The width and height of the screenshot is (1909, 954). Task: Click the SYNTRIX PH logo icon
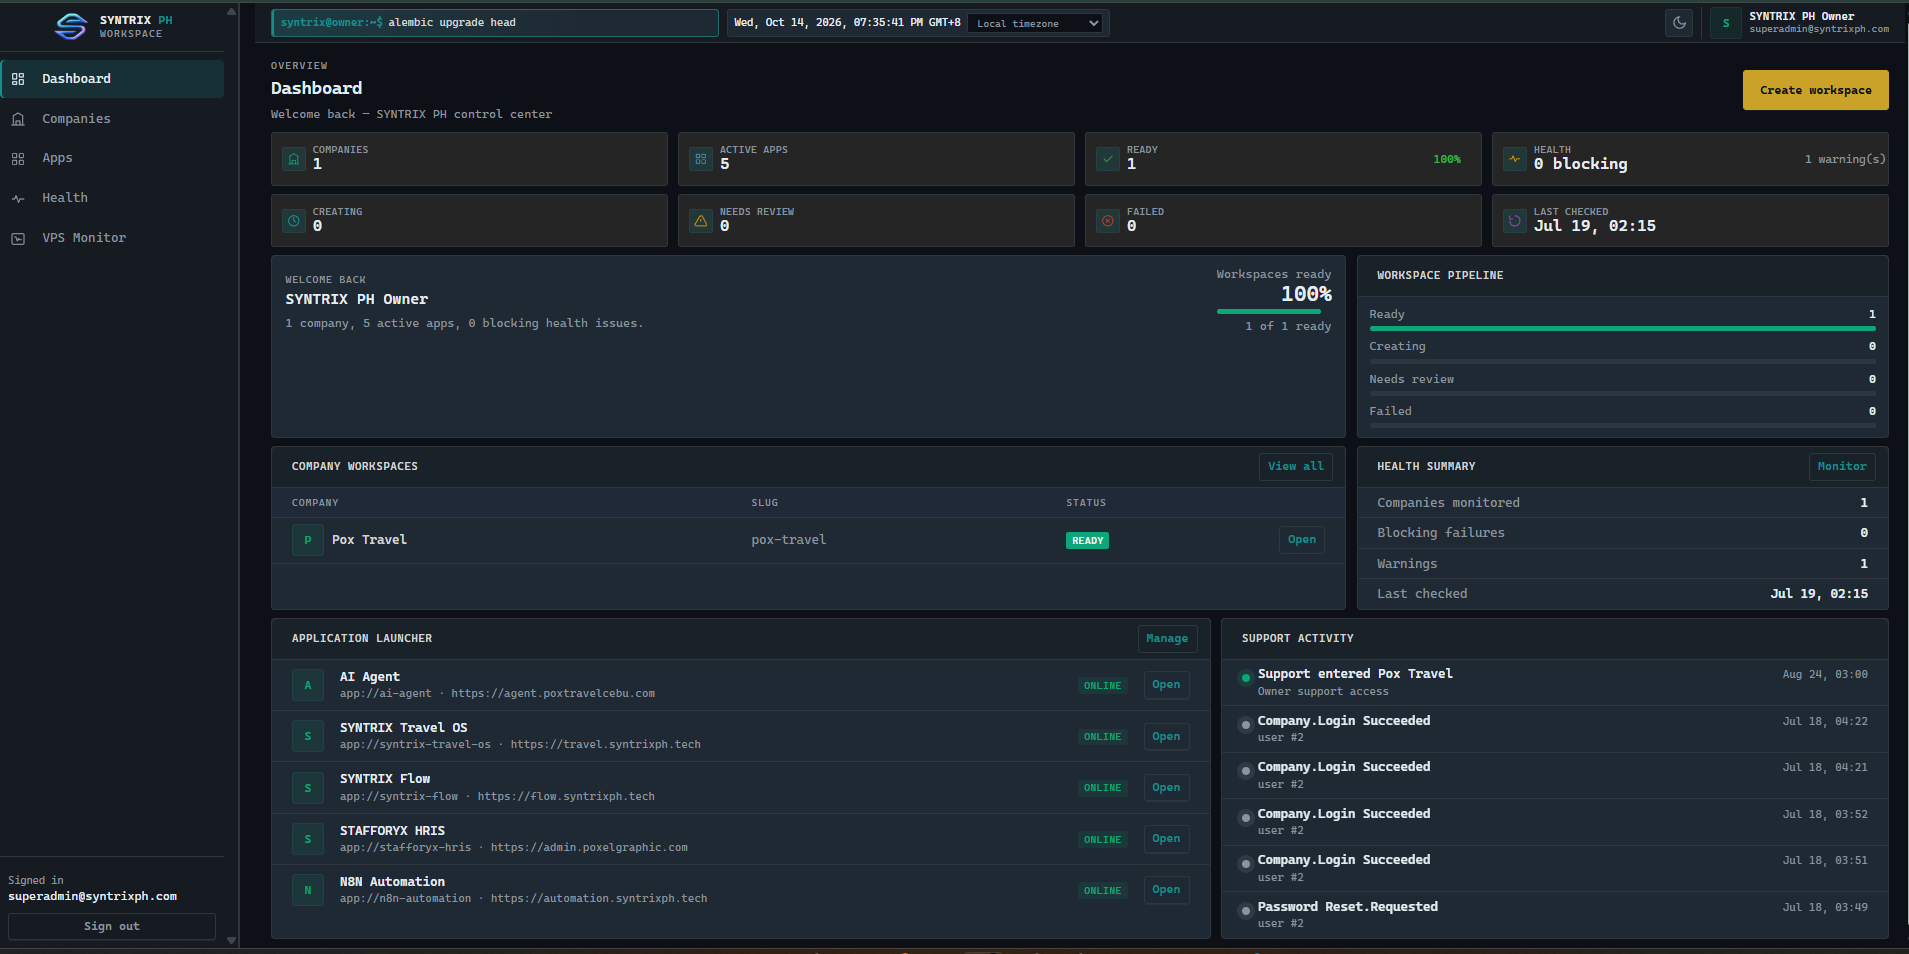click(71, 26)
